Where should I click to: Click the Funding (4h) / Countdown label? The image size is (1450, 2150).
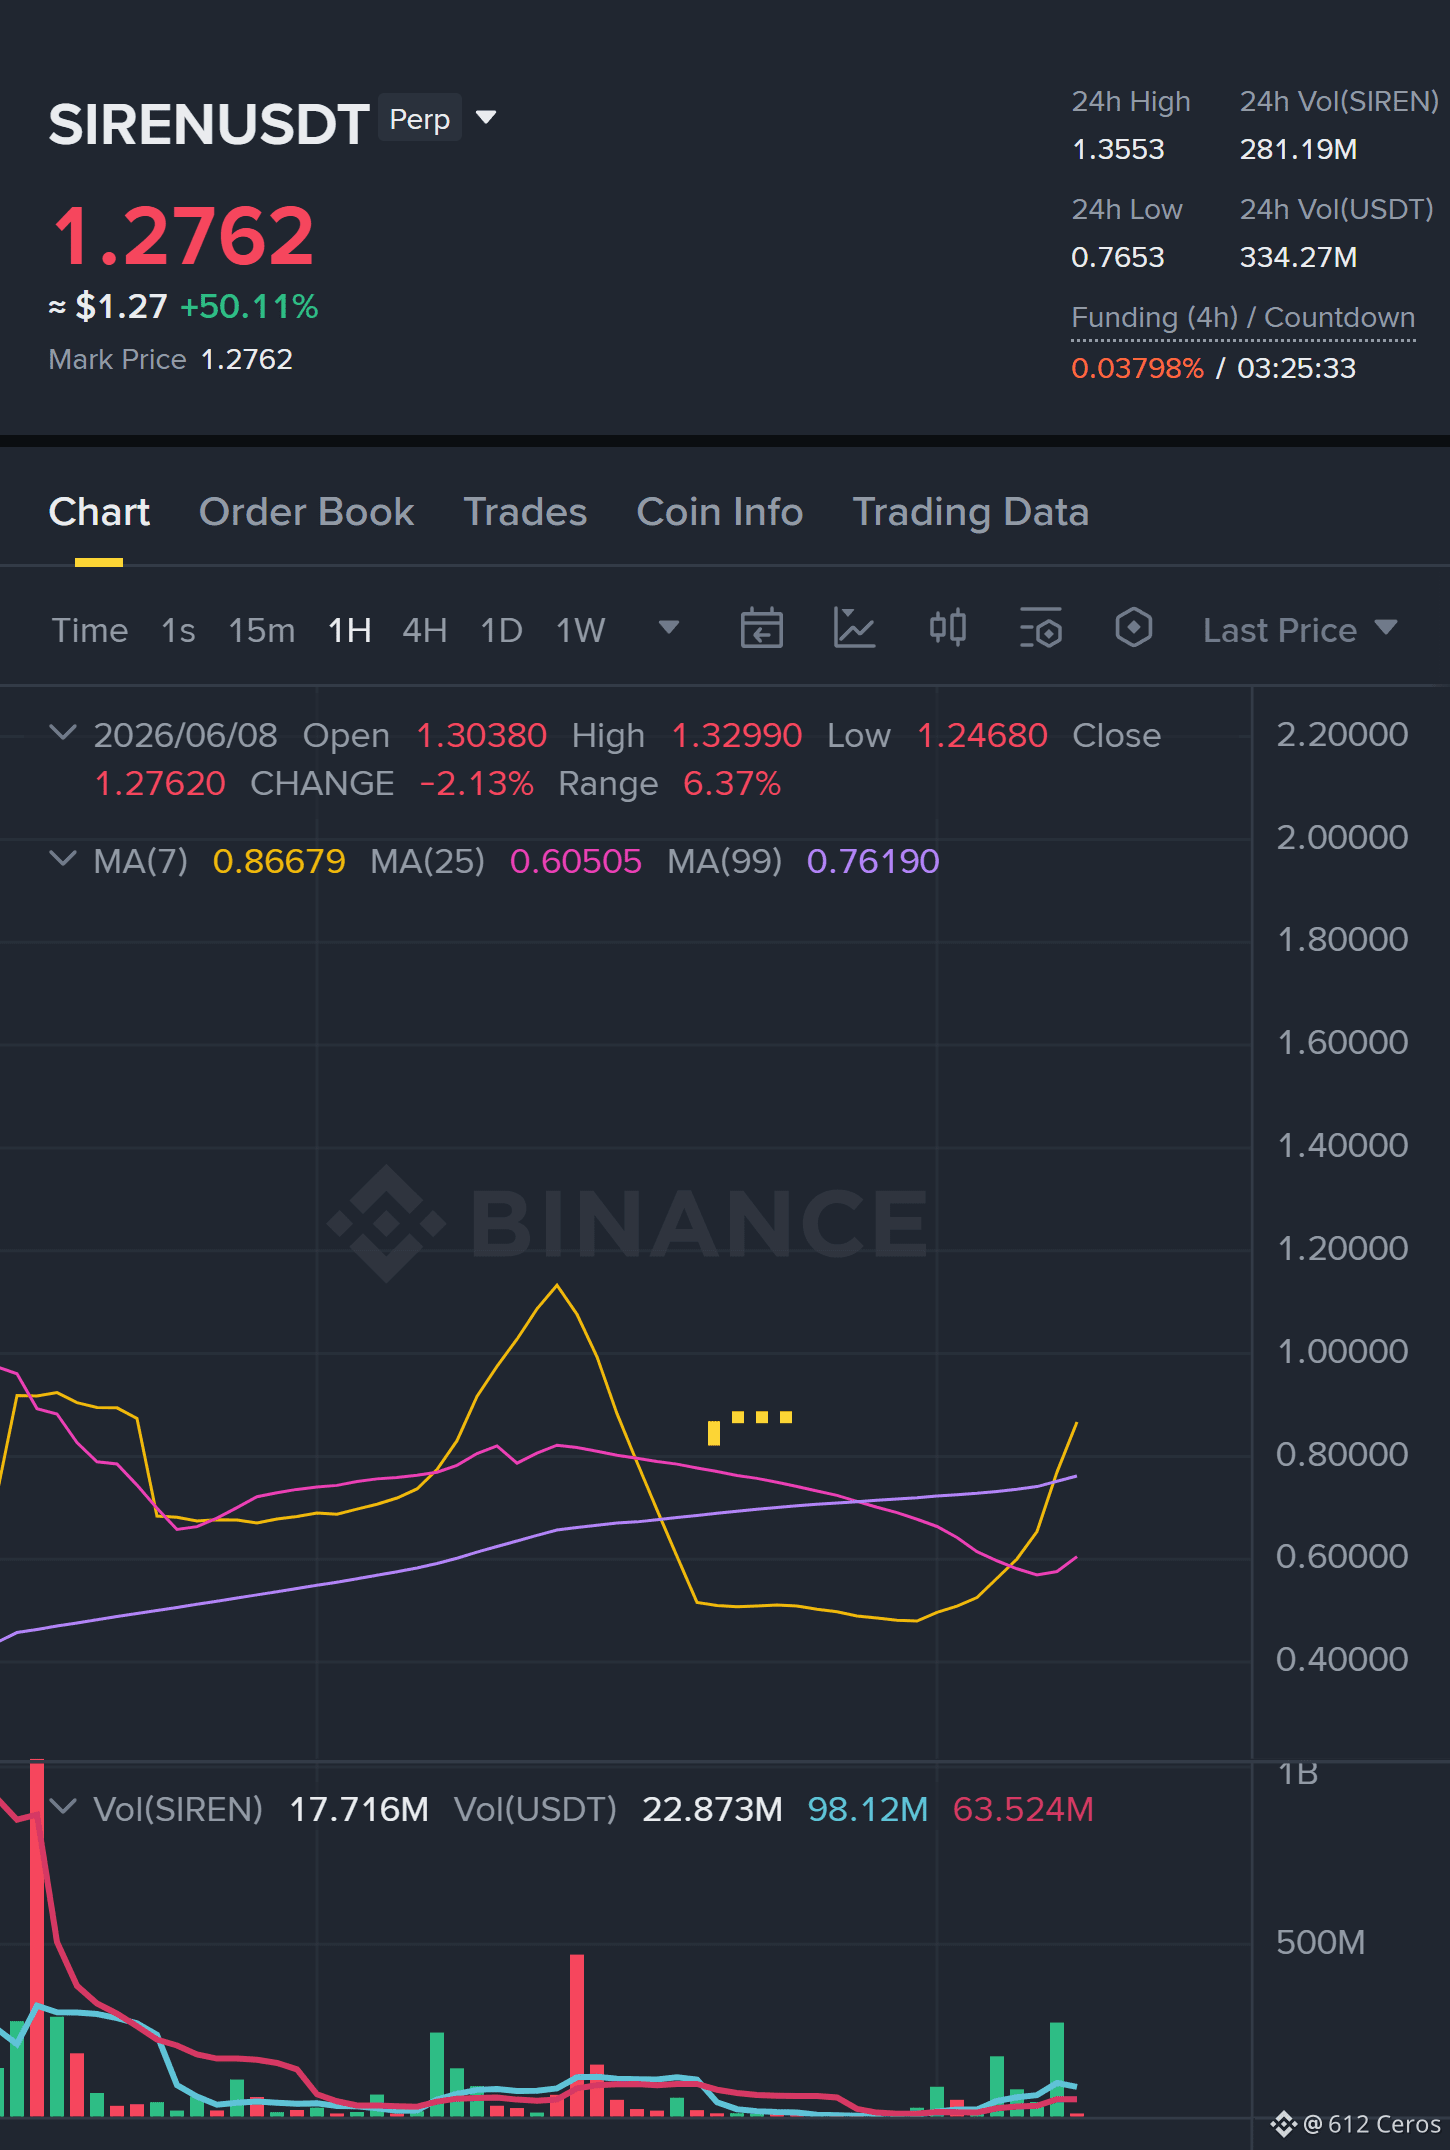point(1243,318)
